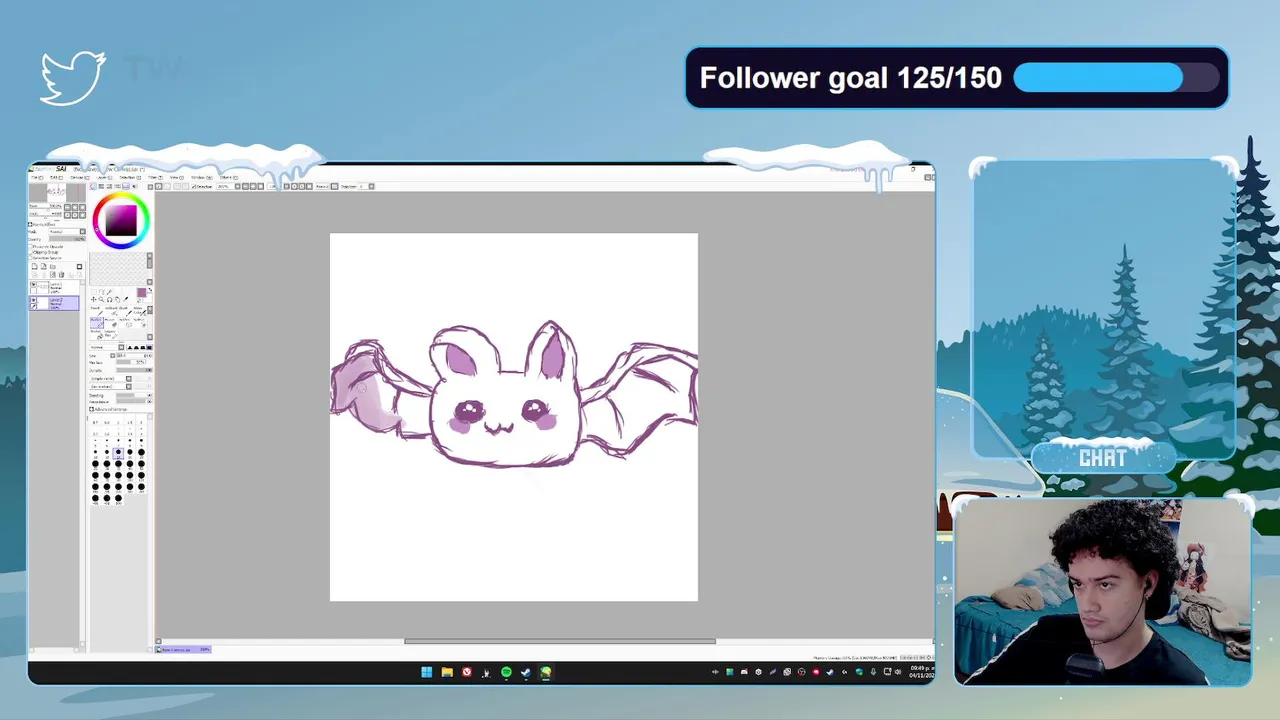Pick the magic wand tool

[x=109, y=292]
